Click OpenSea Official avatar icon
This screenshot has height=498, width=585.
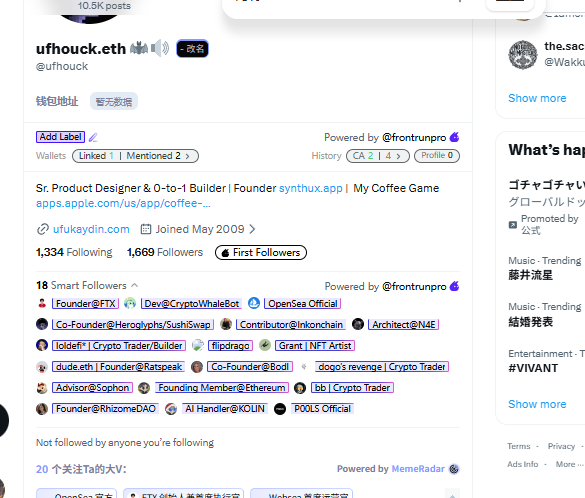pyautogui.click(x=254, y=303)
